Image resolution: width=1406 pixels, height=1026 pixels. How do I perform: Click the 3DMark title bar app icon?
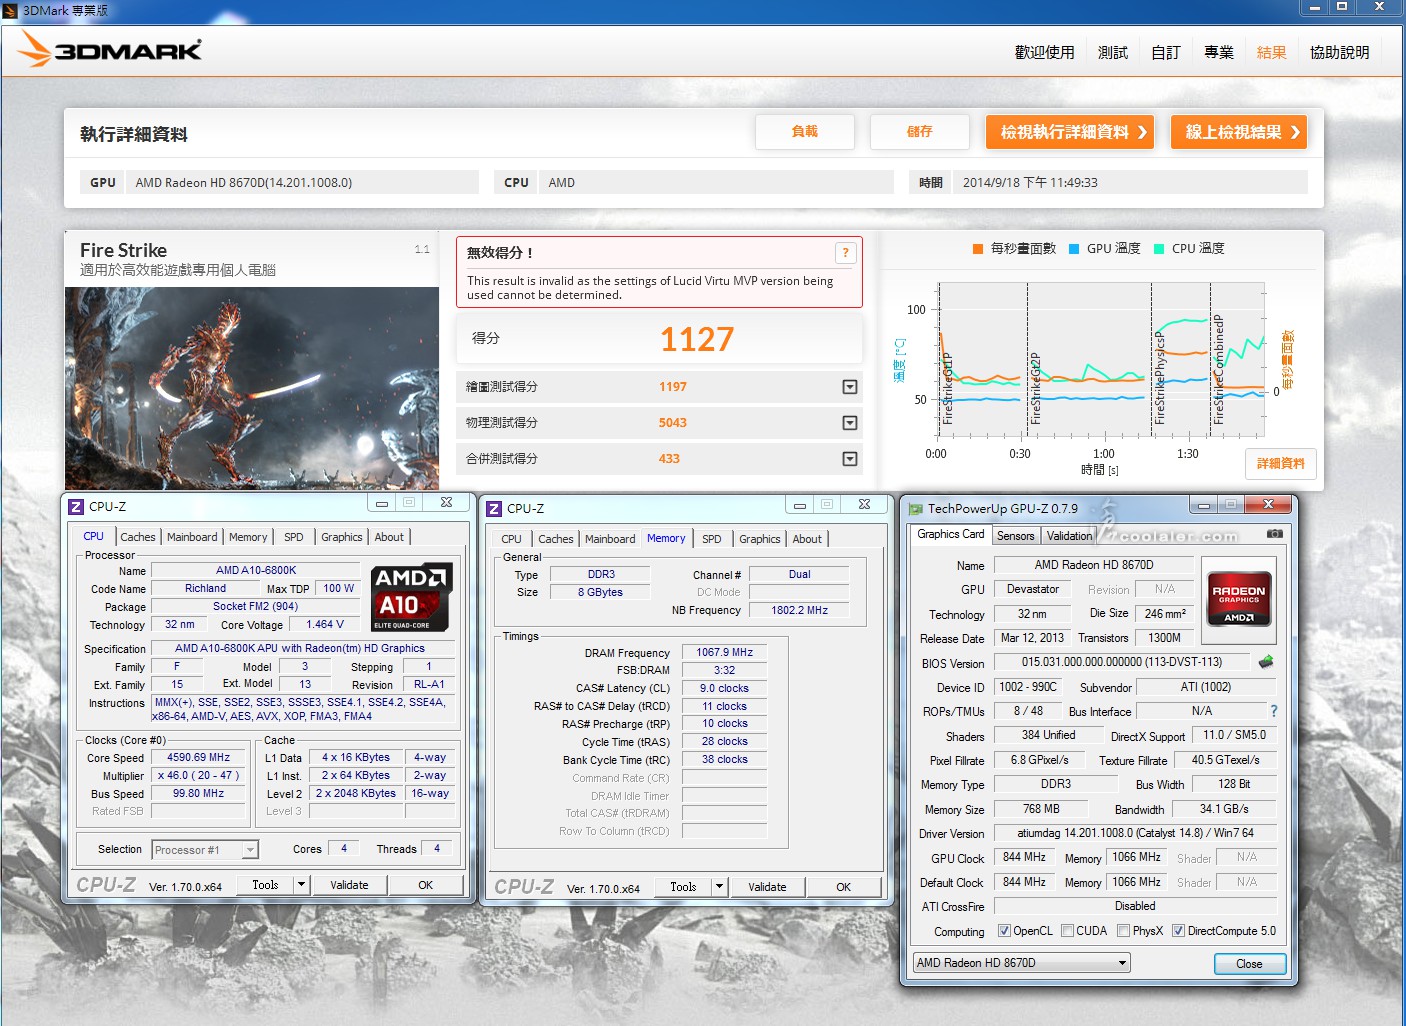point(10,11)
